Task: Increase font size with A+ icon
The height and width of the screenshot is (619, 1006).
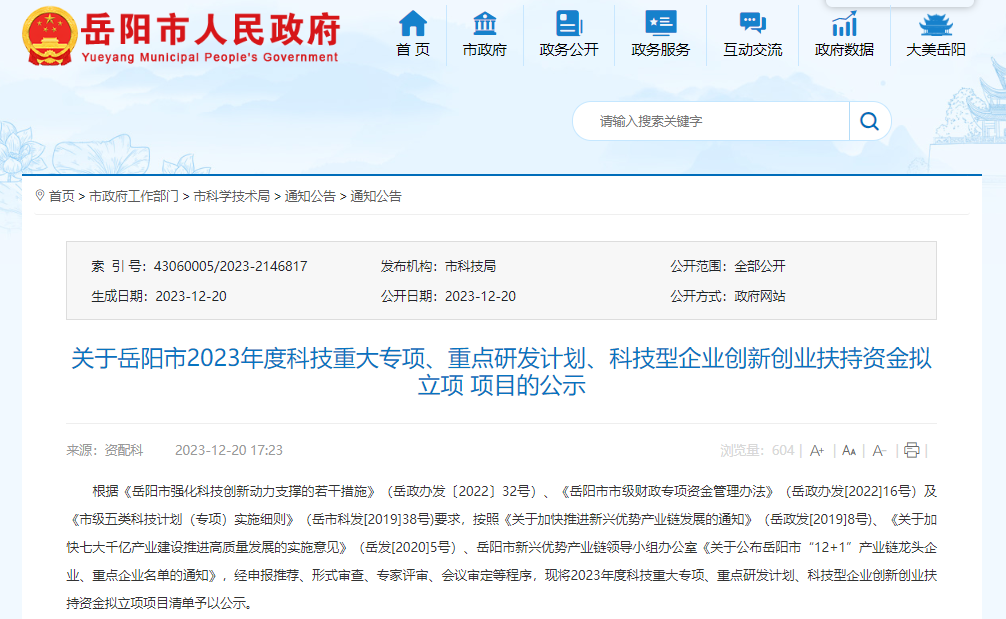Action: tap(817, 450)
